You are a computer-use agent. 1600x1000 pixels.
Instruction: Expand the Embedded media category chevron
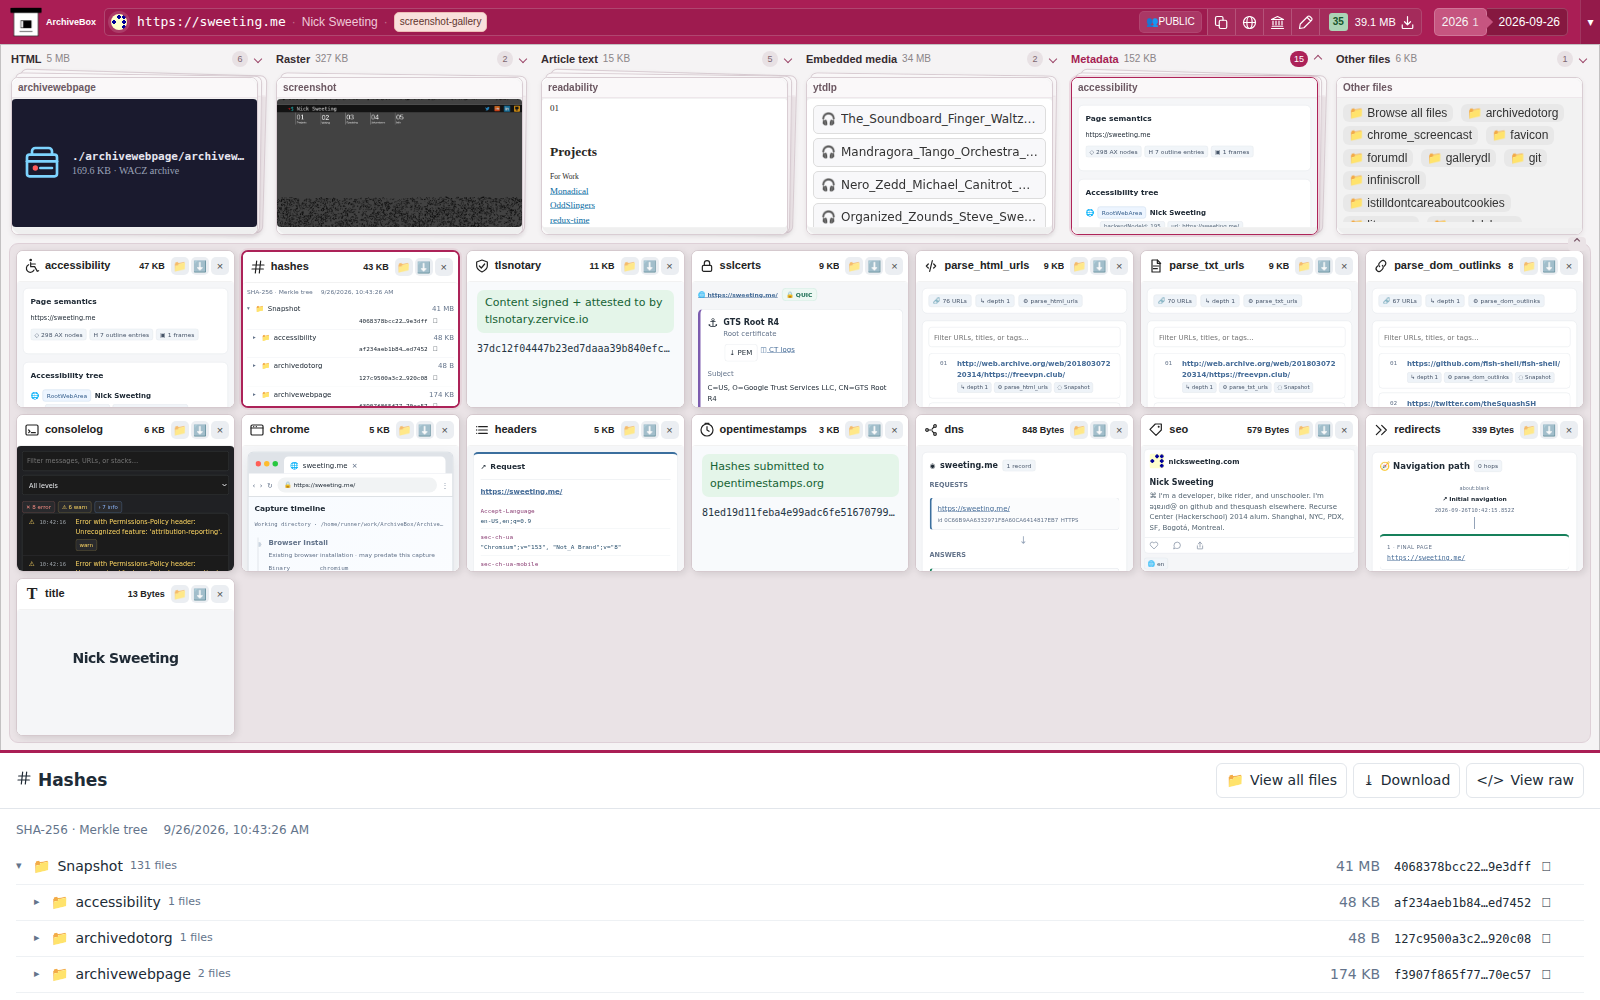click(1053, 60)
